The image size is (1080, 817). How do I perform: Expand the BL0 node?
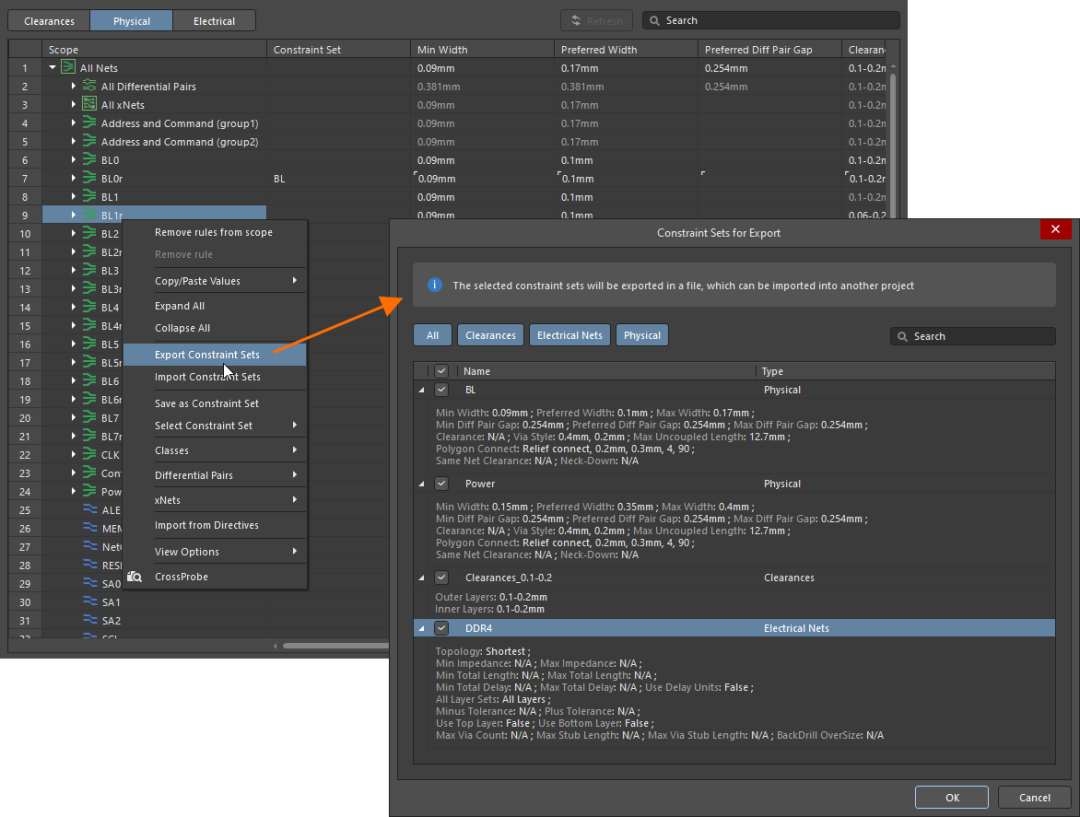(74, 159)
